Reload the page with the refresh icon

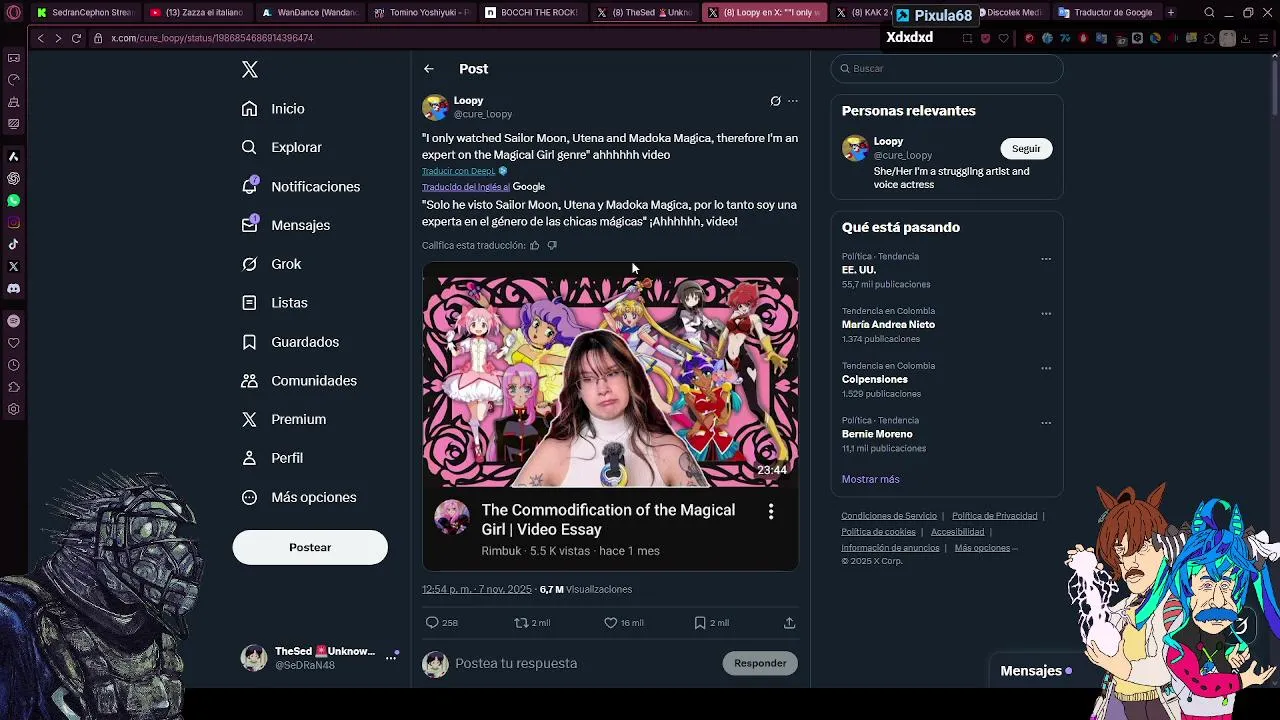point(76,38)
